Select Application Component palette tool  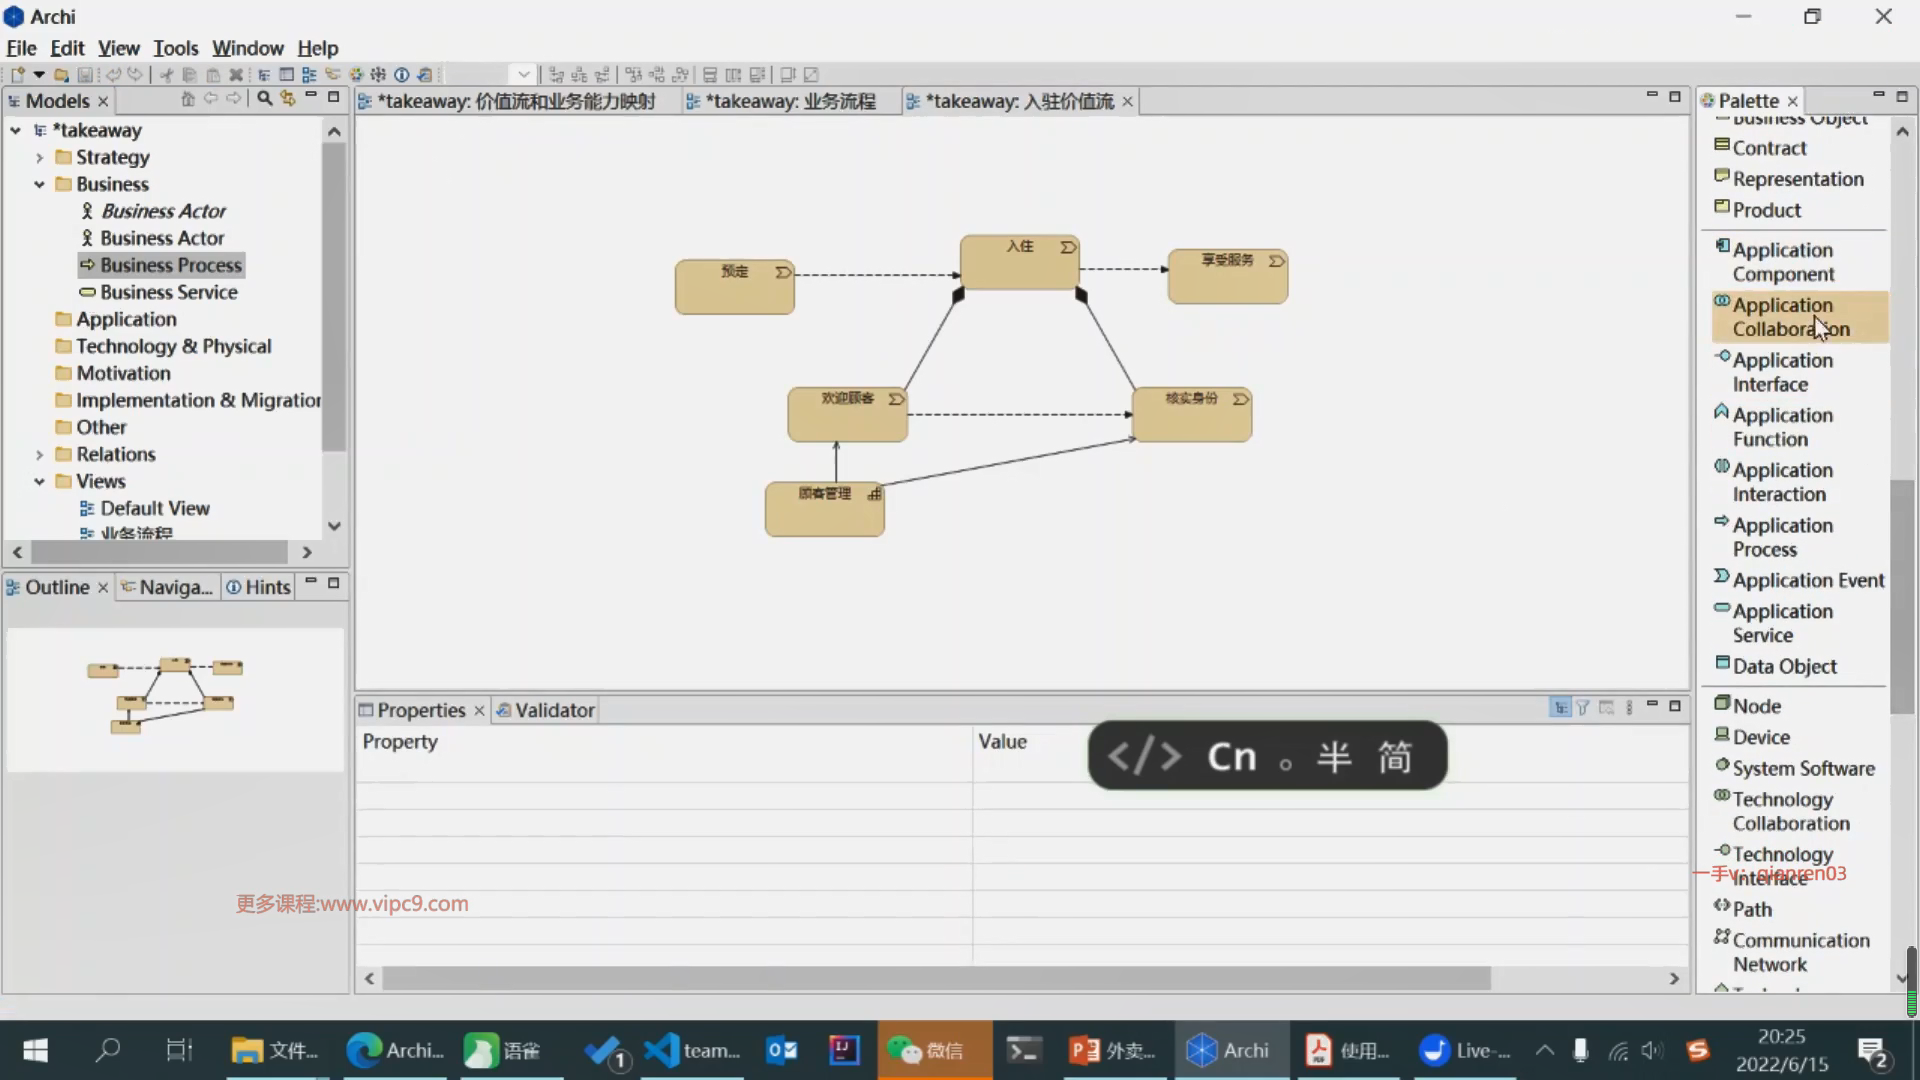(1782, 261)
